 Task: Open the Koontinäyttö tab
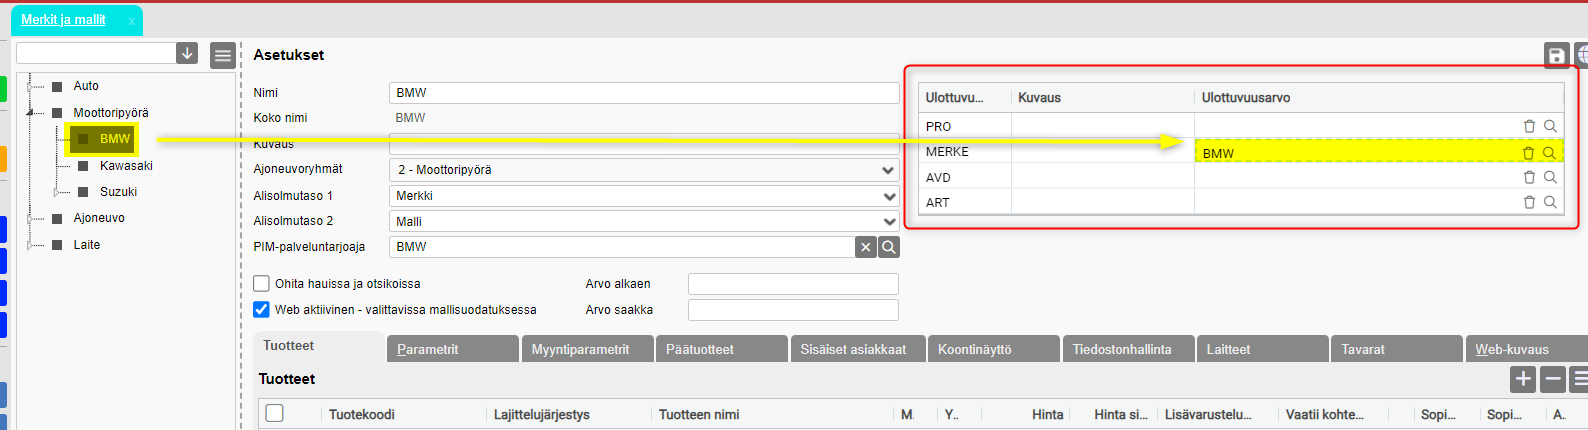coord(993,349)
